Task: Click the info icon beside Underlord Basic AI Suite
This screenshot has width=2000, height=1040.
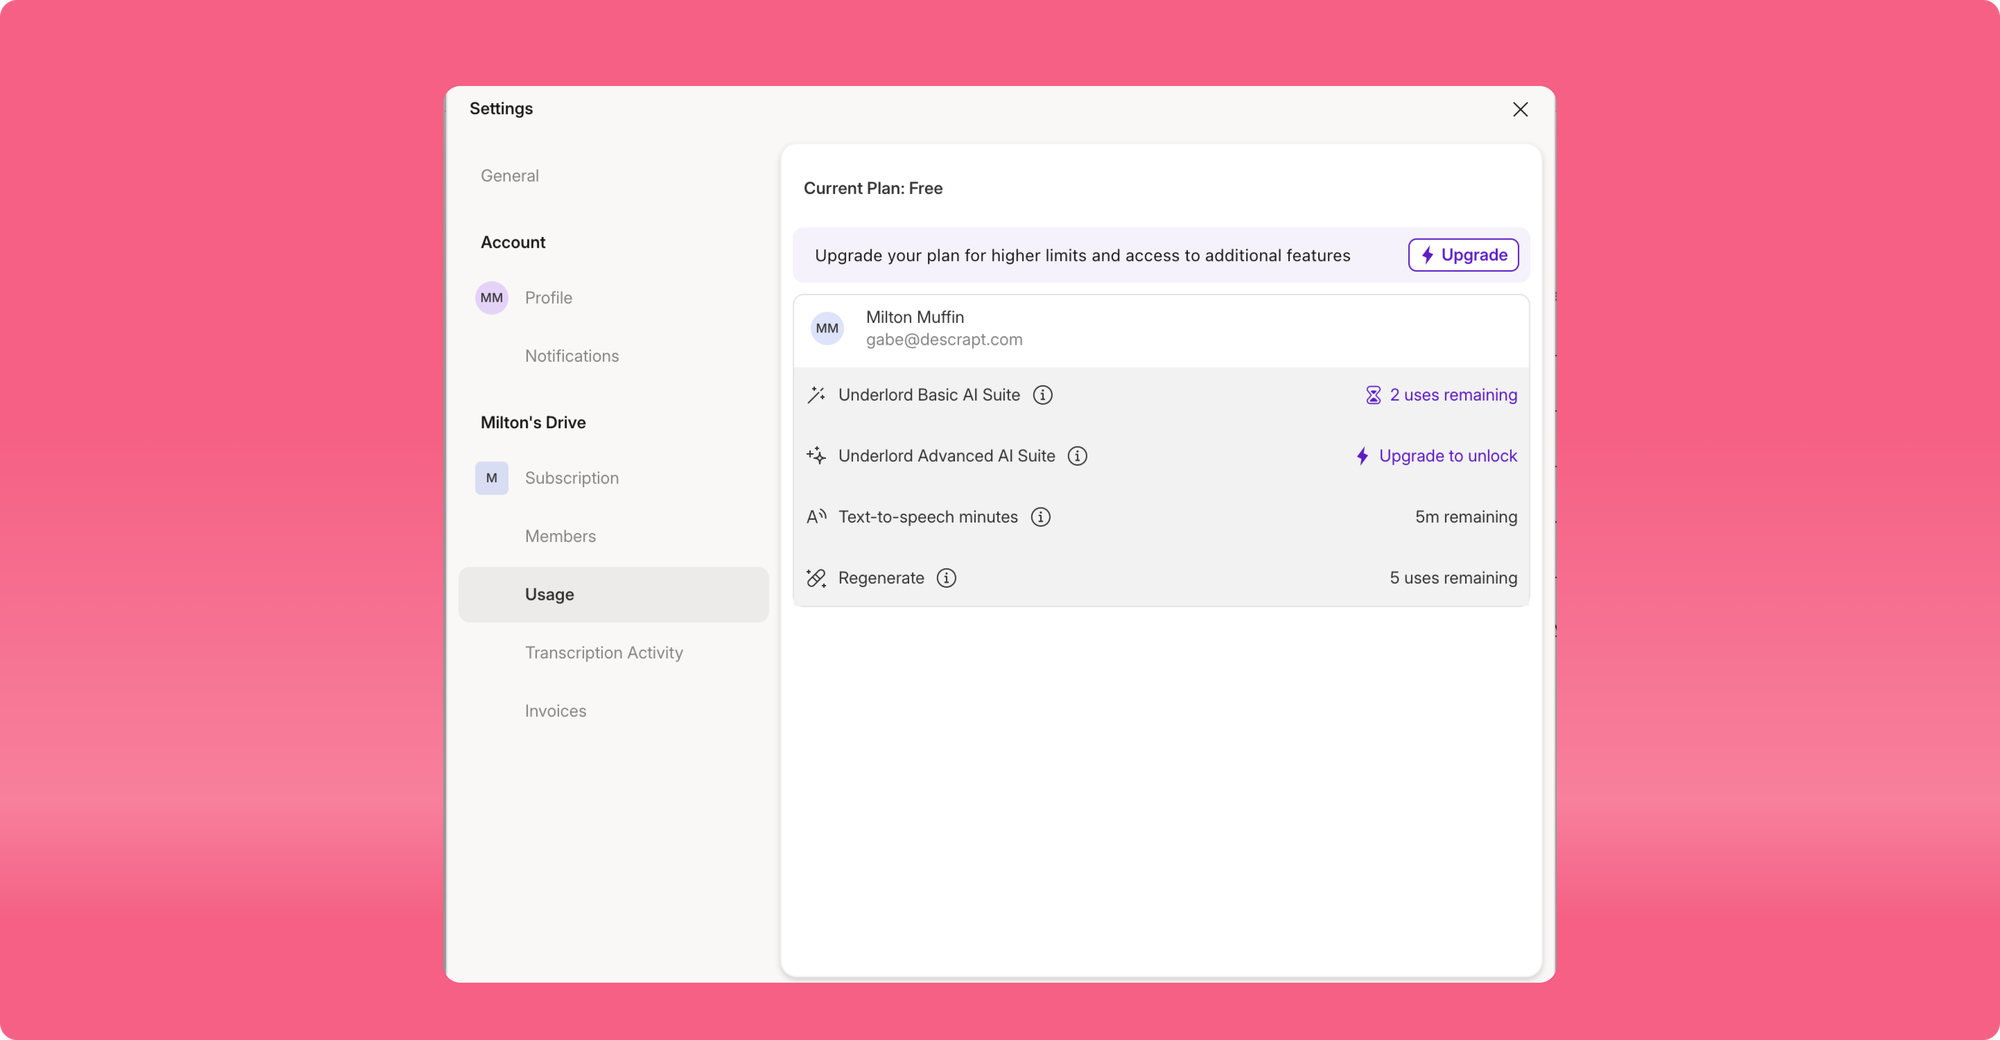Action: [x=1042, y=395]
